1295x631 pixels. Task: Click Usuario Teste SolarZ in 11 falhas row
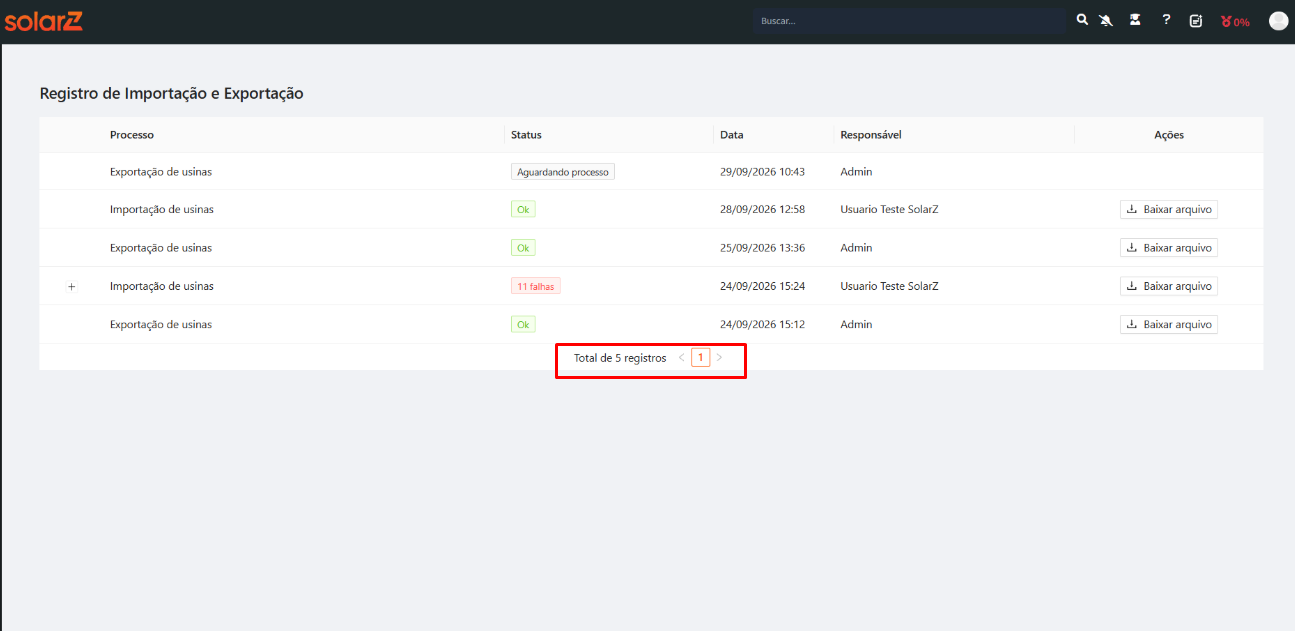(x=889, y=286)
